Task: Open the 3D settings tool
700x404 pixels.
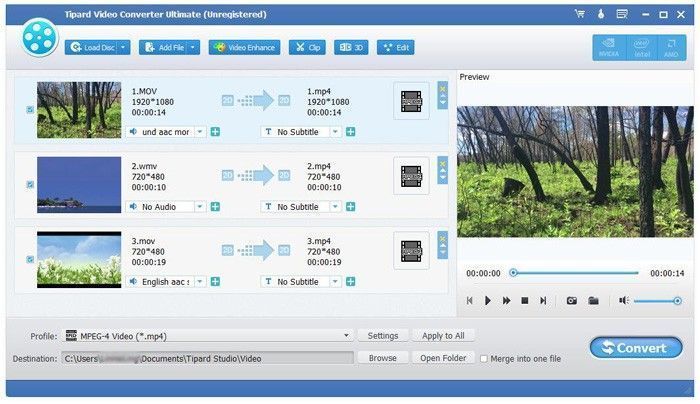Action: point(350,47)
